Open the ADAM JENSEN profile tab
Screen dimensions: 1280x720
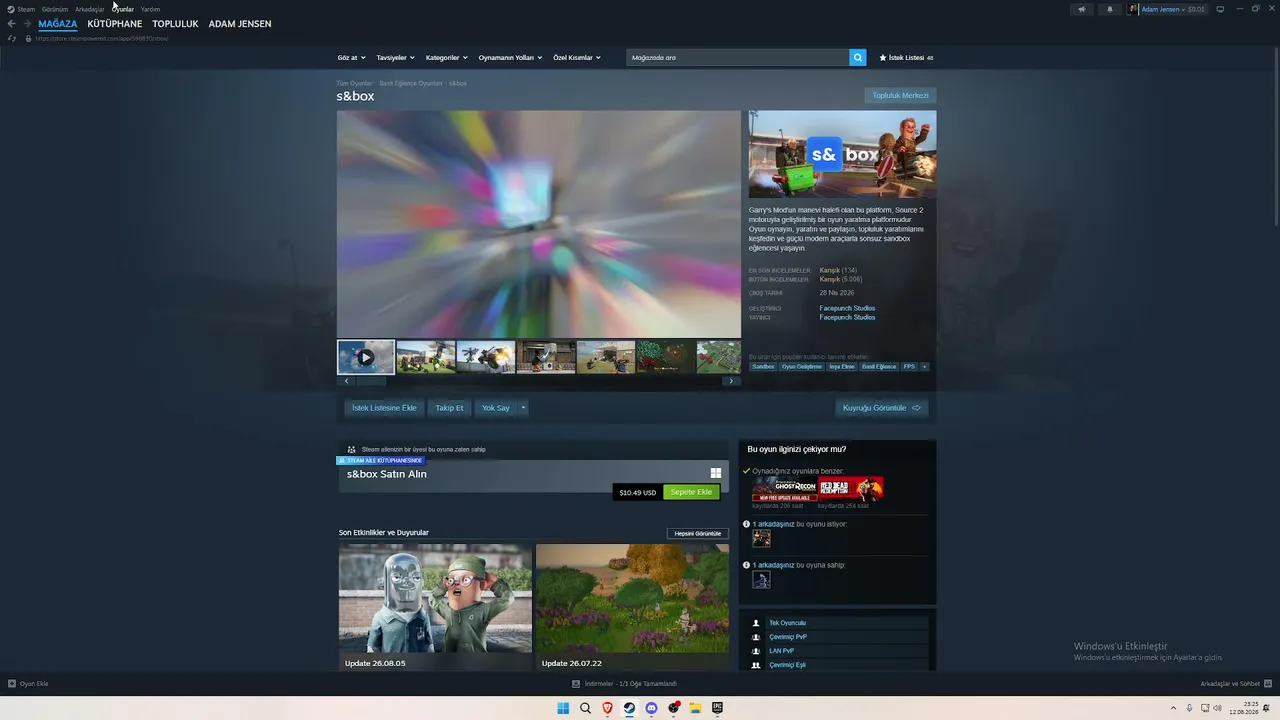point(240,24)
